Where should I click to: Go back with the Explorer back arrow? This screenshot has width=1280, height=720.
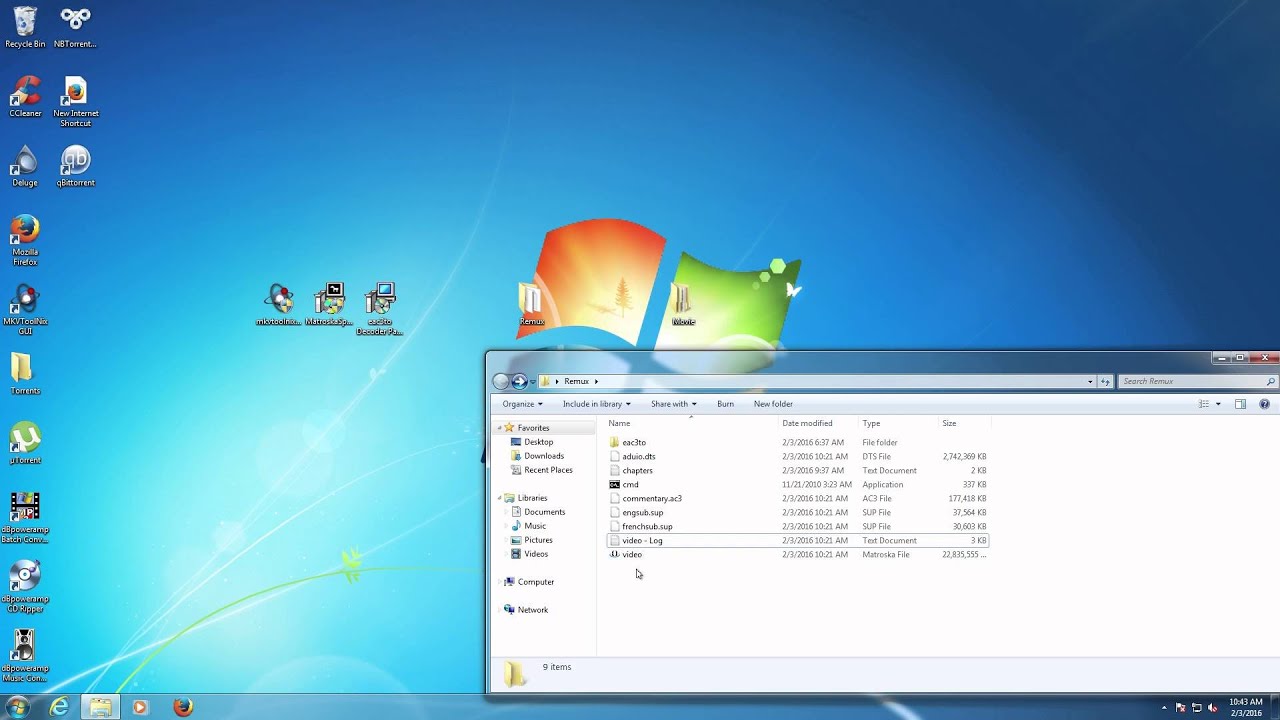tap(501, 381)
